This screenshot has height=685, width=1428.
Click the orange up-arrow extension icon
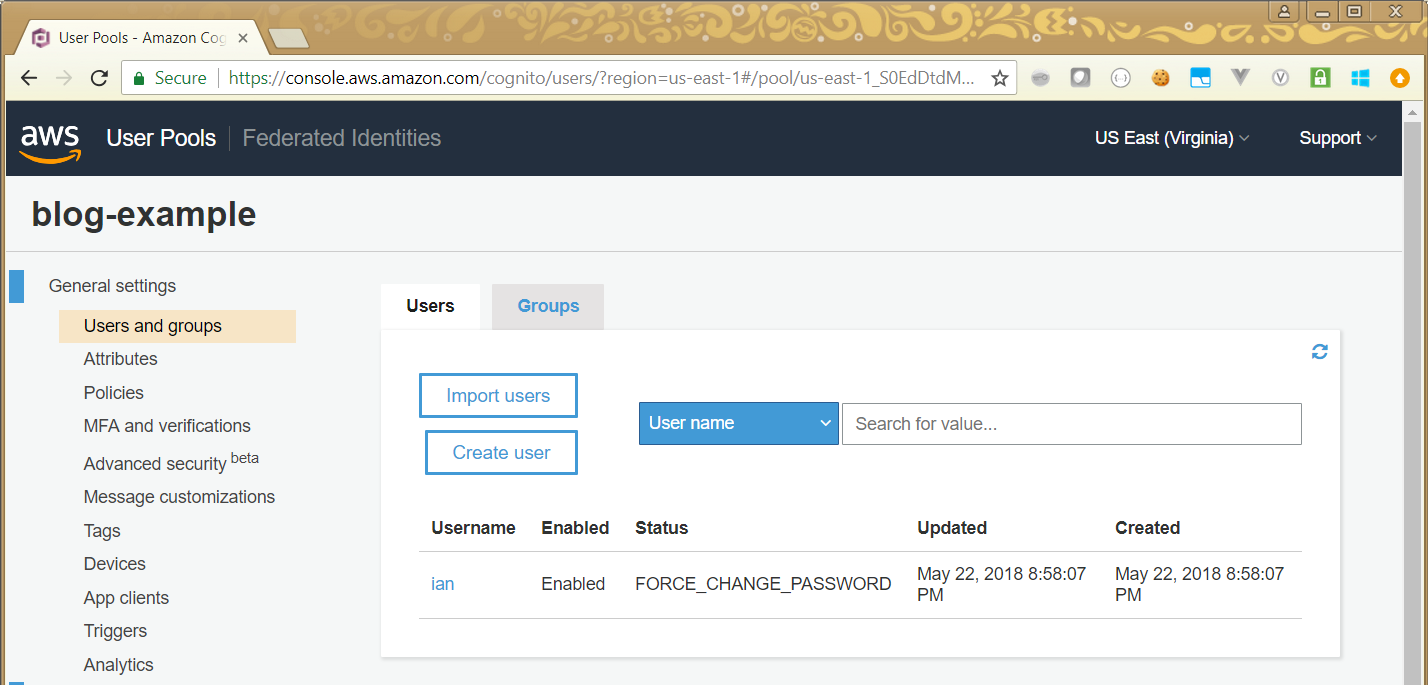pyautogui.click(x=1400, y=78)
